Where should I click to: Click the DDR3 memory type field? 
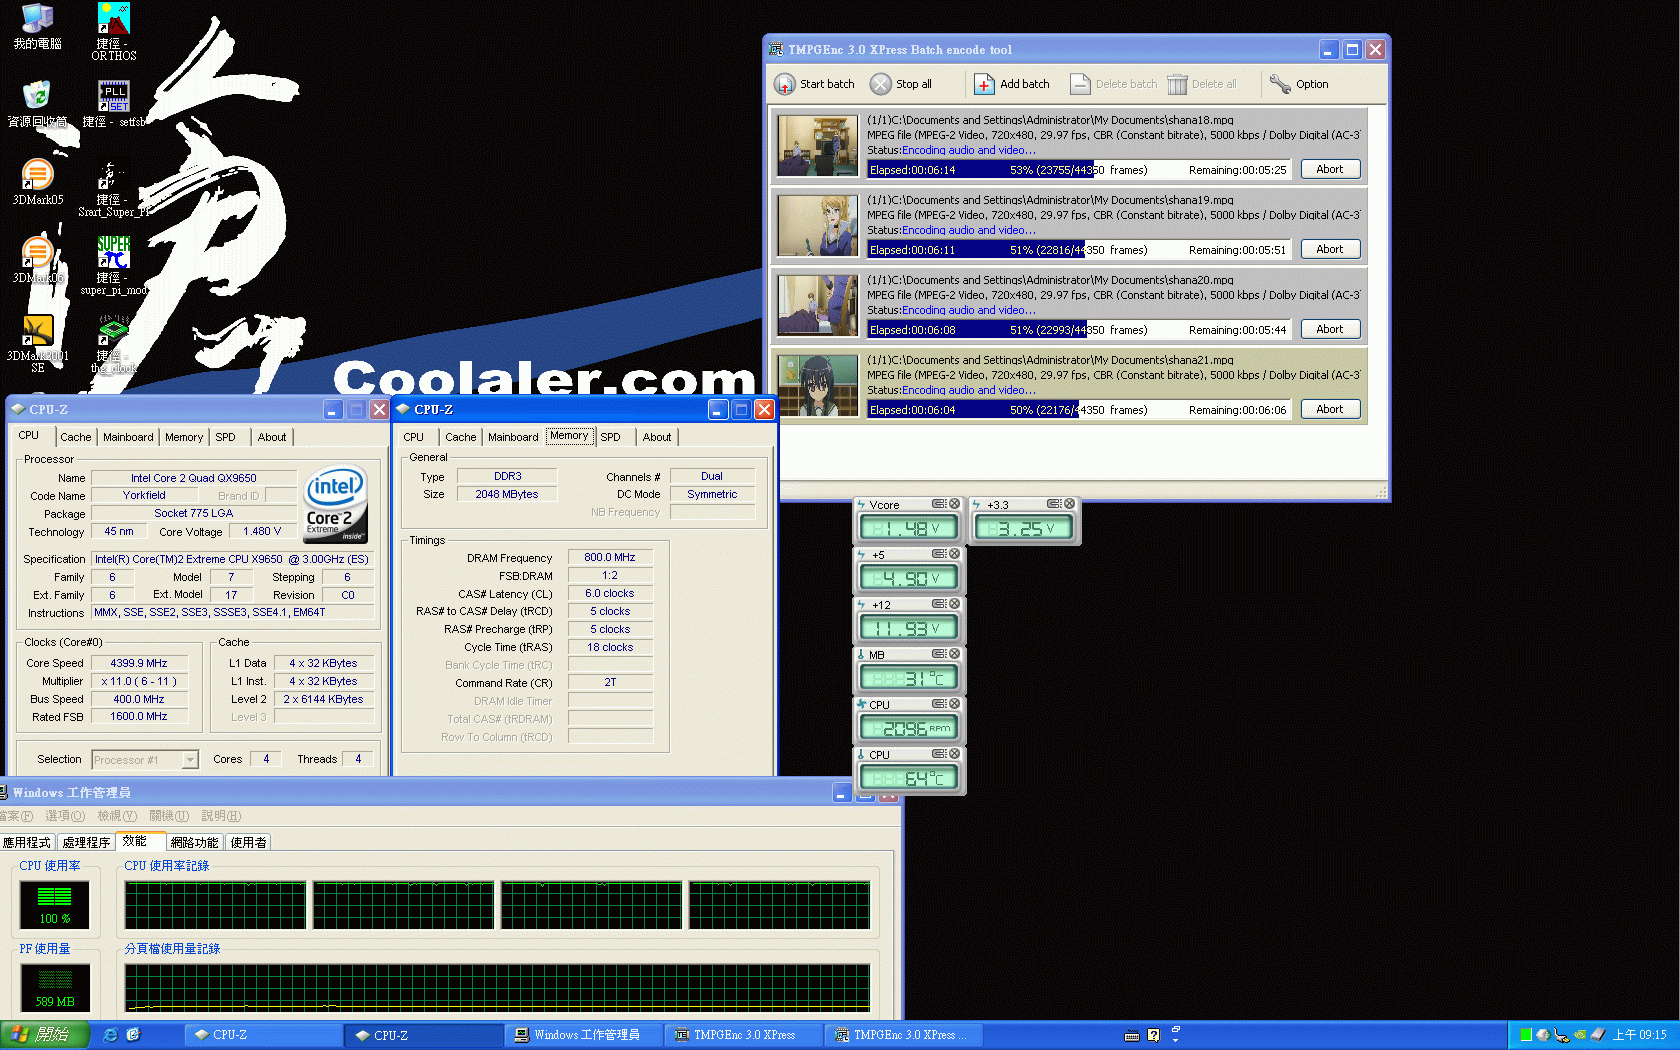(507, 476)
